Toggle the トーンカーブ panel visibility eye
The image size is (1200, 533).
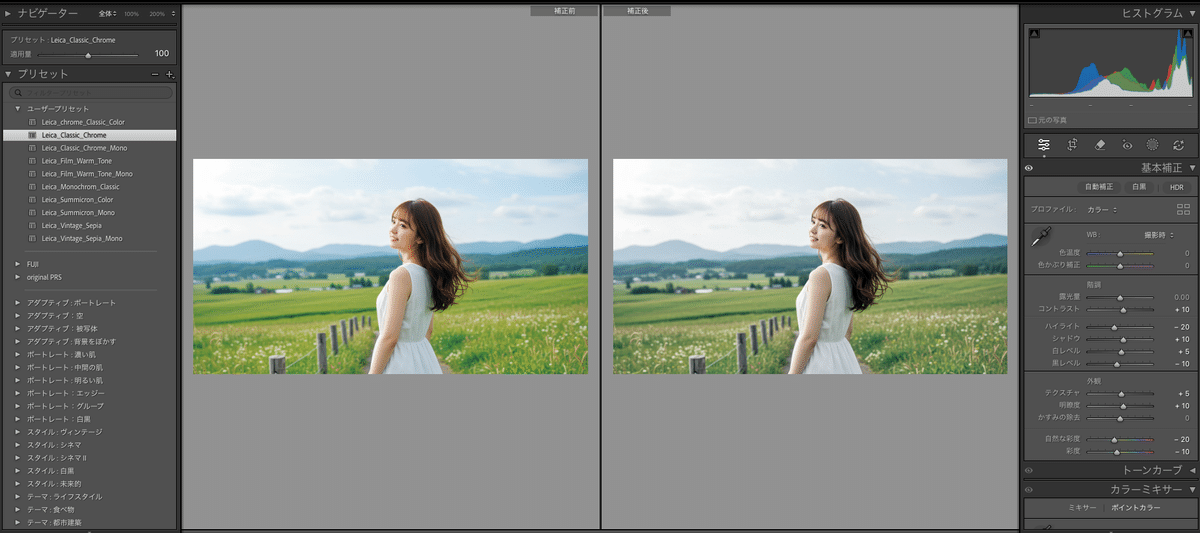(1029, 470)
